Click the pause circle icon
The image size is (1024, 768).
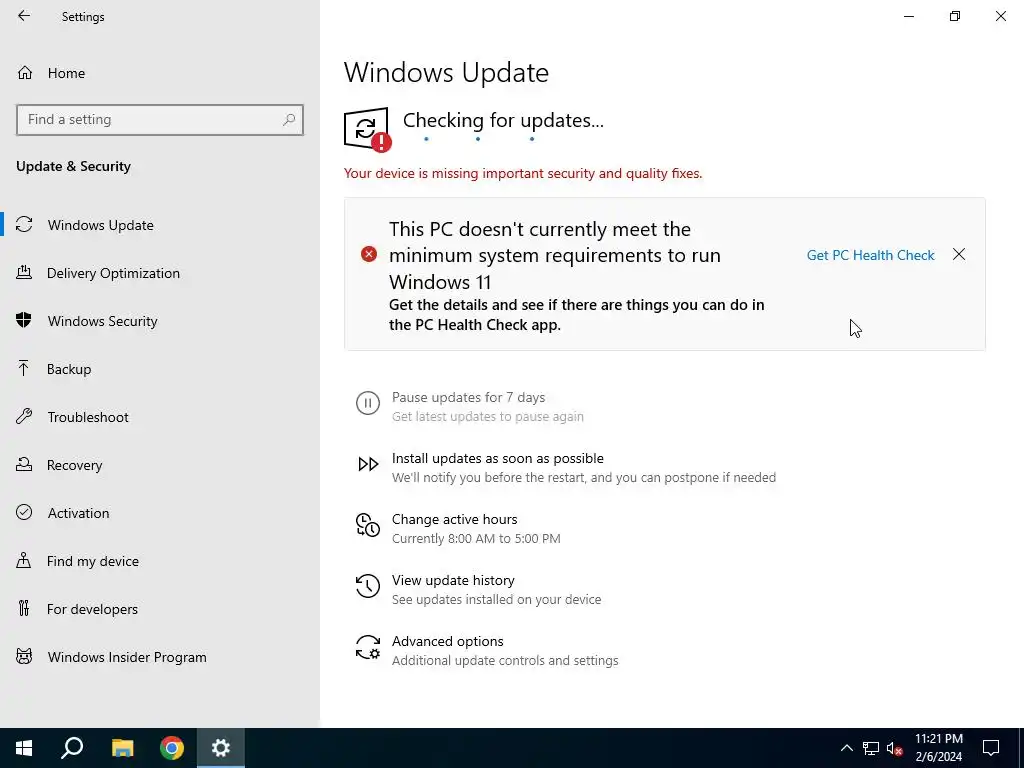click(368, 403)
